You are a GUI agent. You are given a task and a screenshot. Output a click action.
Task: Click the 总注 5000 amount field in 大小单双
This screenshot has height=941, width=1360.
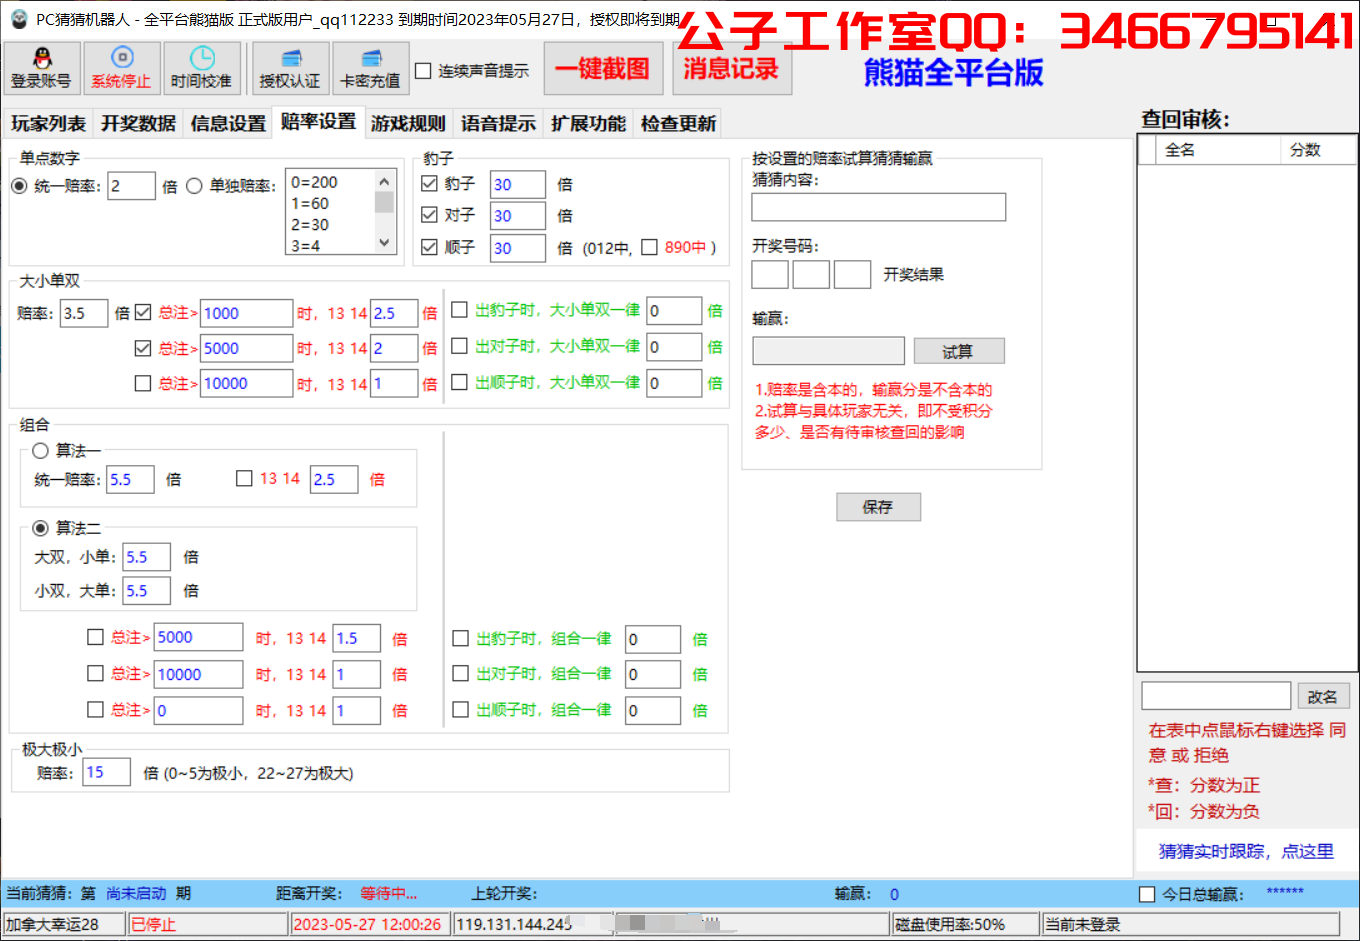246,348
